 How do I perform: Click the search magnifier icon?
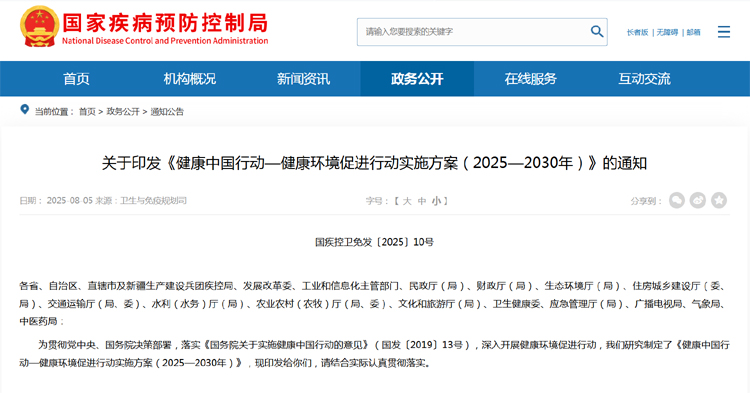click(596, 32)
